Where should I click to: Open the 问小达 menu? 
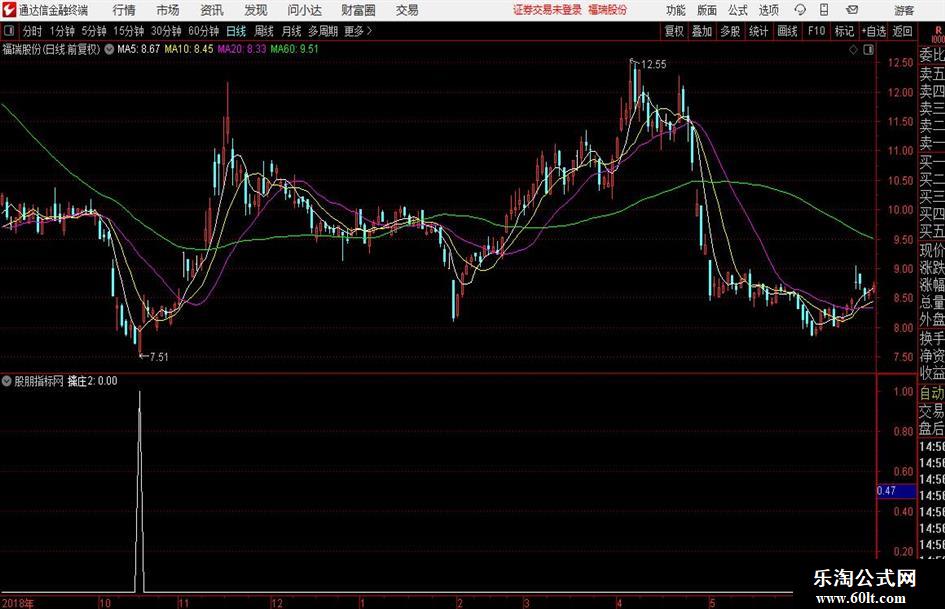(x=304, y=10)
